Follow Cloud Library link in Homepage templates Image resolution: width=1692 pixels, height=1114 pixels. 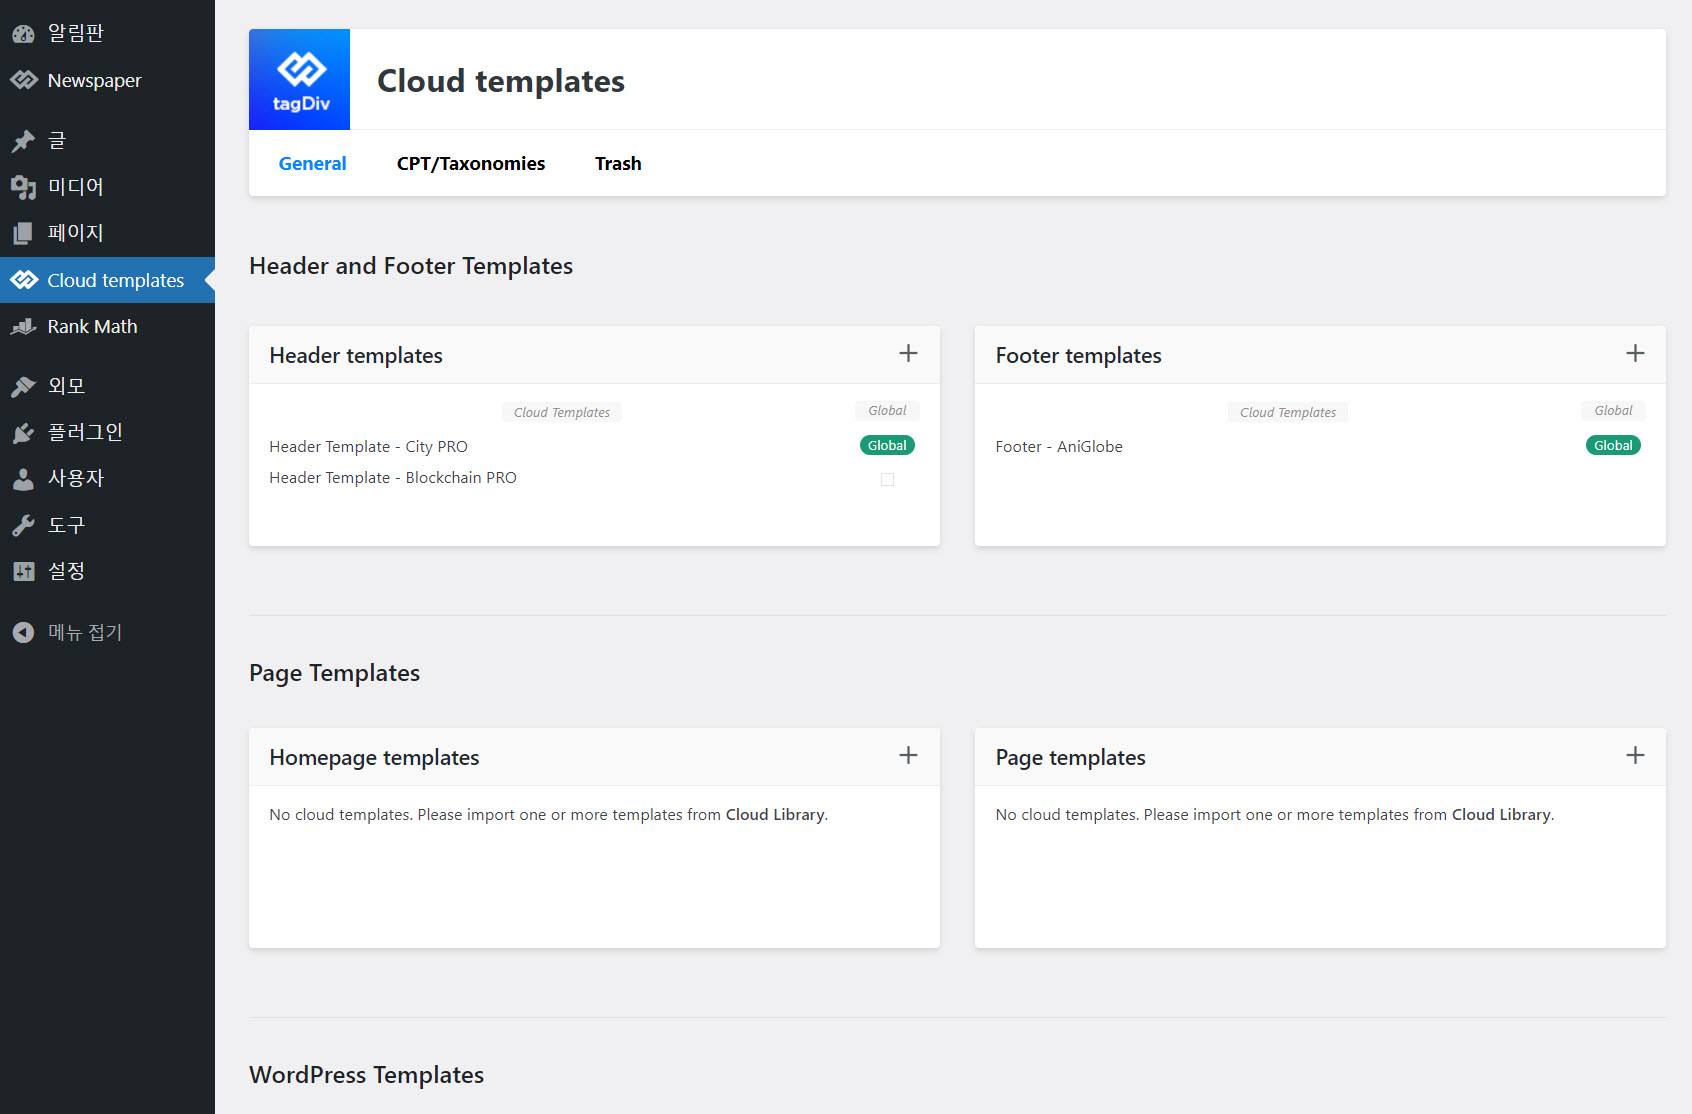pyautogui.click(x=775, y=814)
